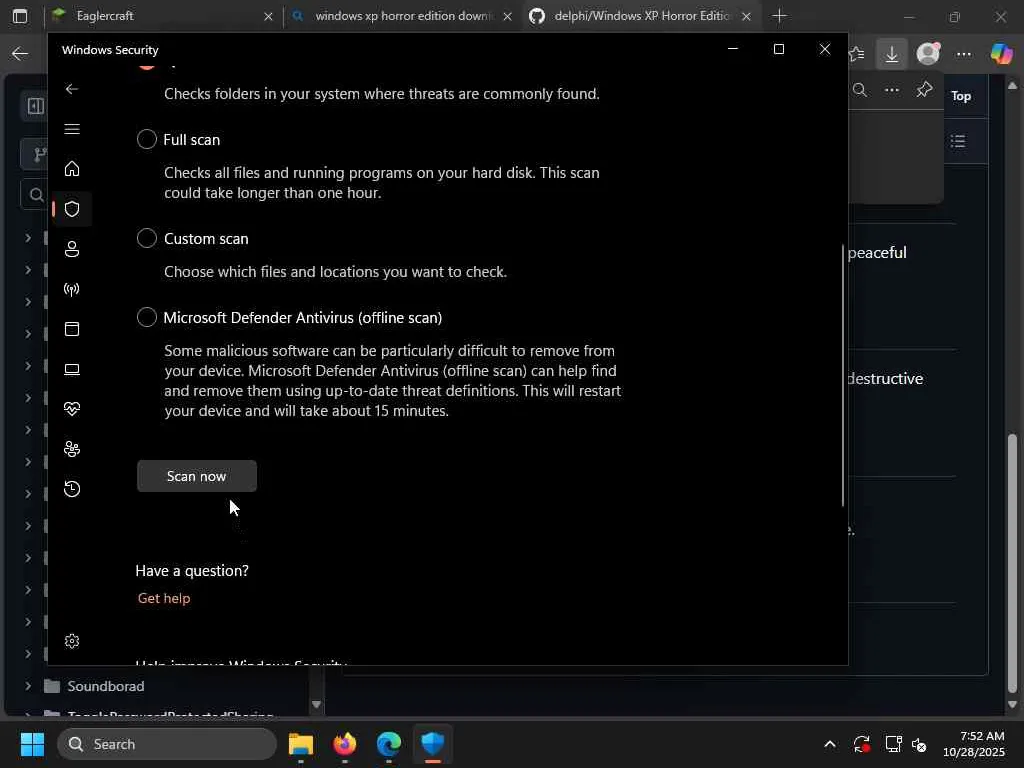This screenshot has height=768, width=1024.
Task: Click the GitHub page search magnifier icon
Action: pos(860,90)
